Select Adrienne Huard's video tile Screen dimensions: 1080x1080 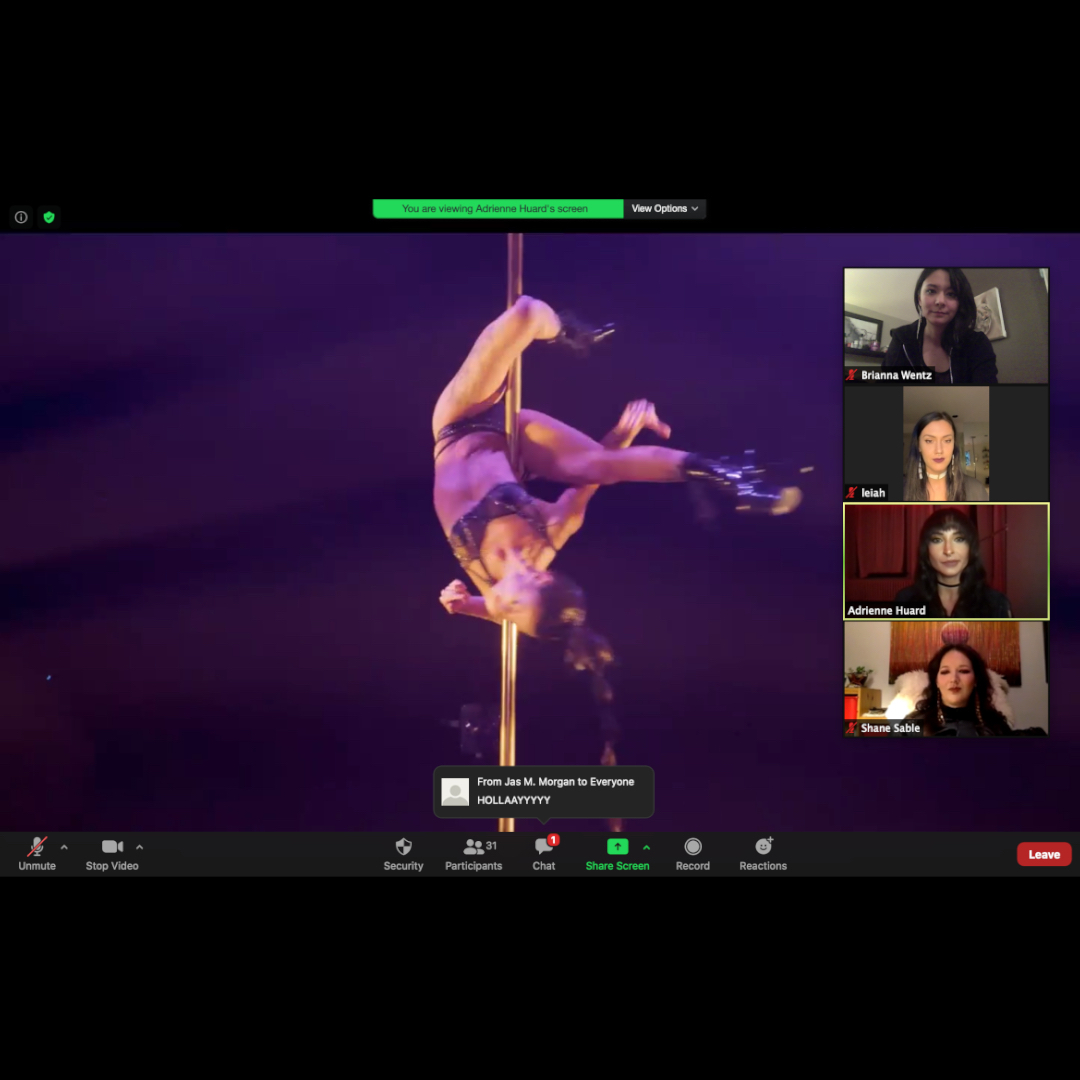(946, 561)
